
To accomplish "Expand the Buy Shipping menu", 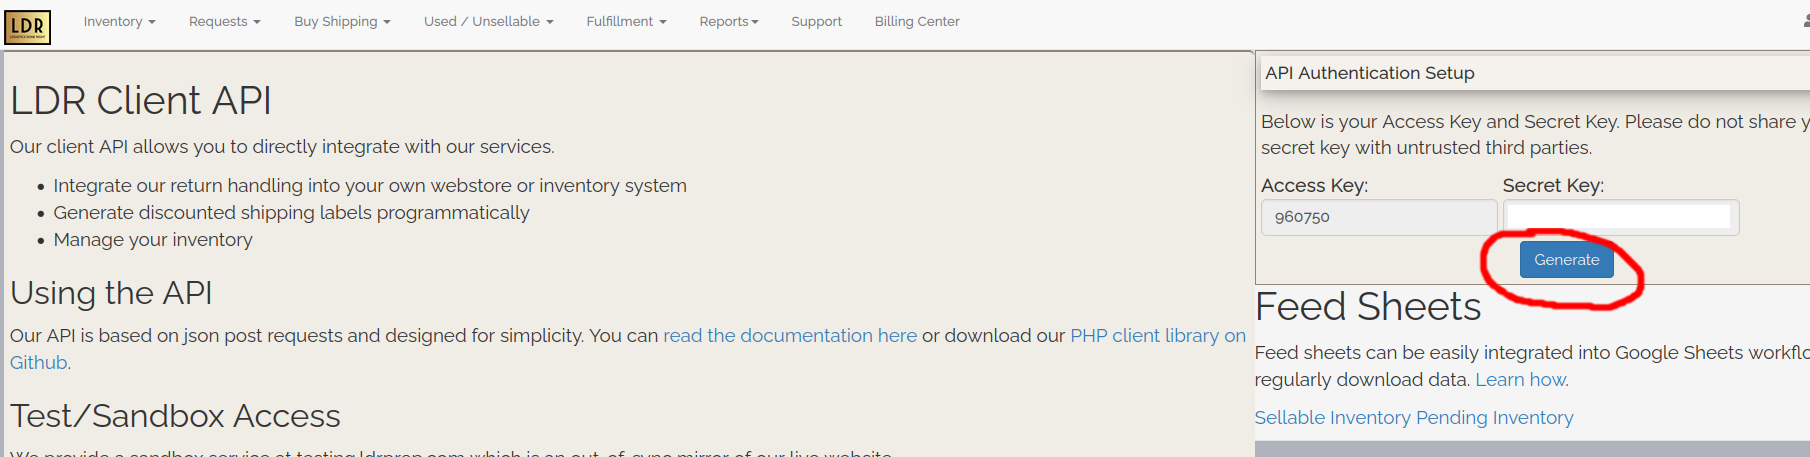I will click(342, 21).
